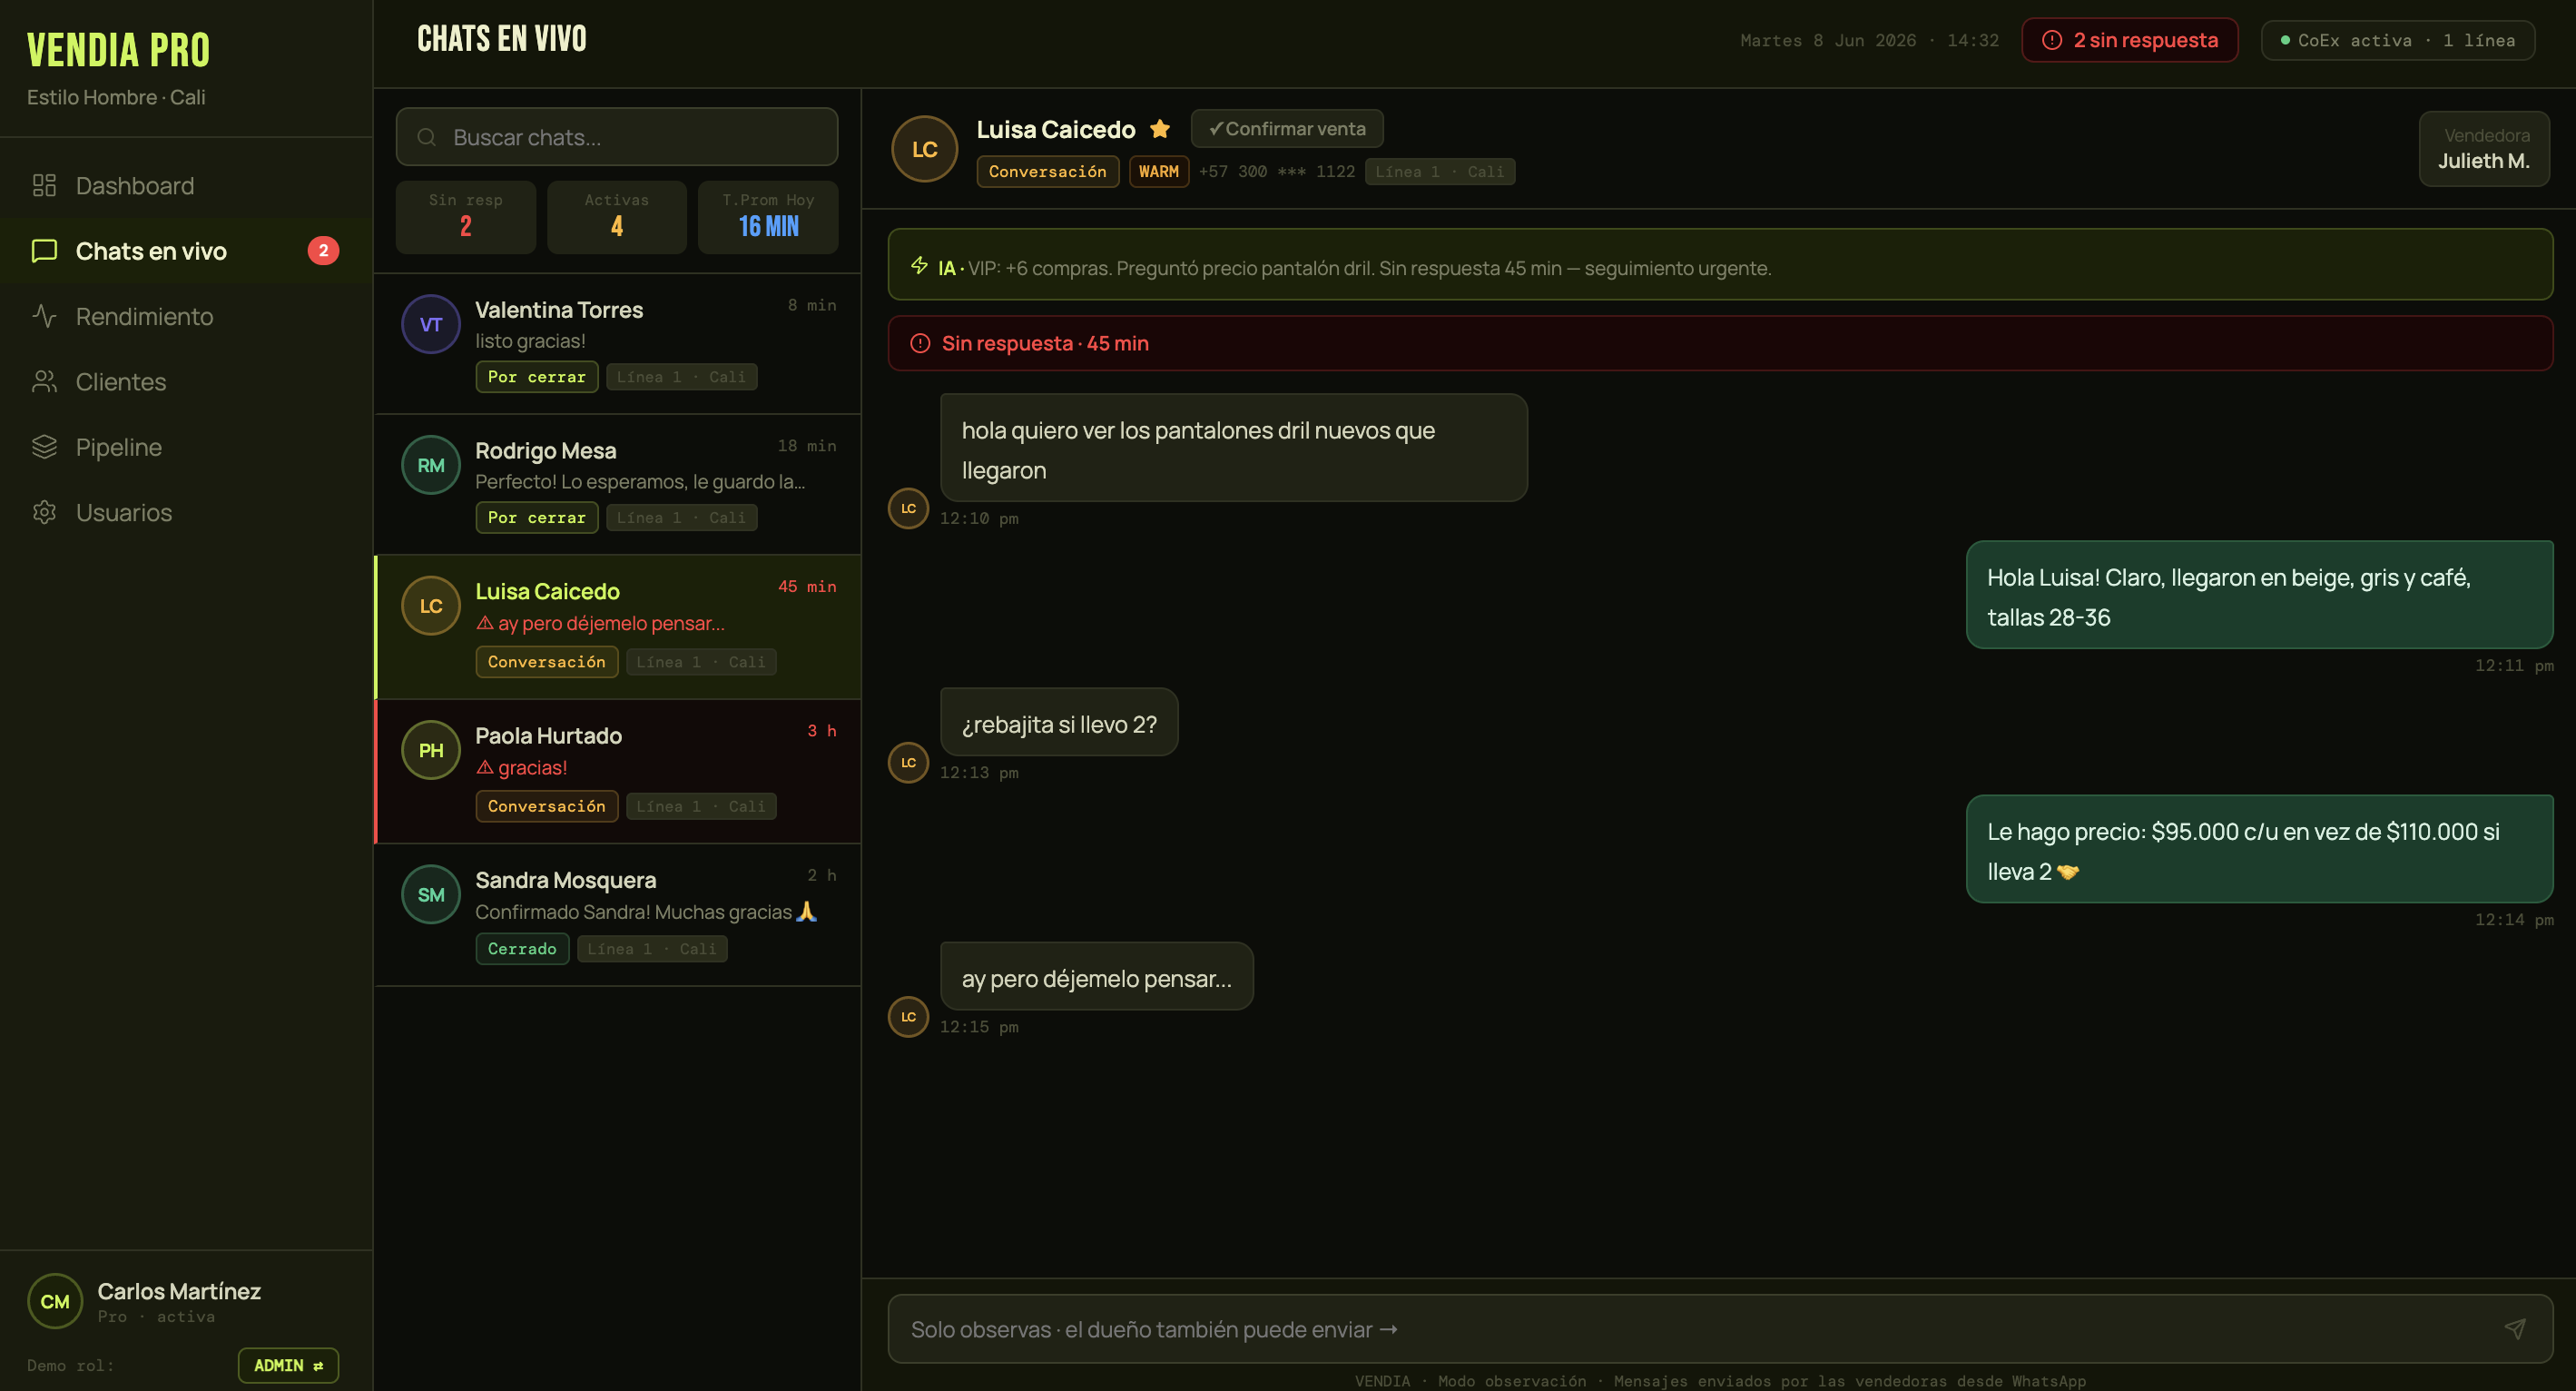Click the alert icon in Sin respuesta banner

[x=920, y=343]
